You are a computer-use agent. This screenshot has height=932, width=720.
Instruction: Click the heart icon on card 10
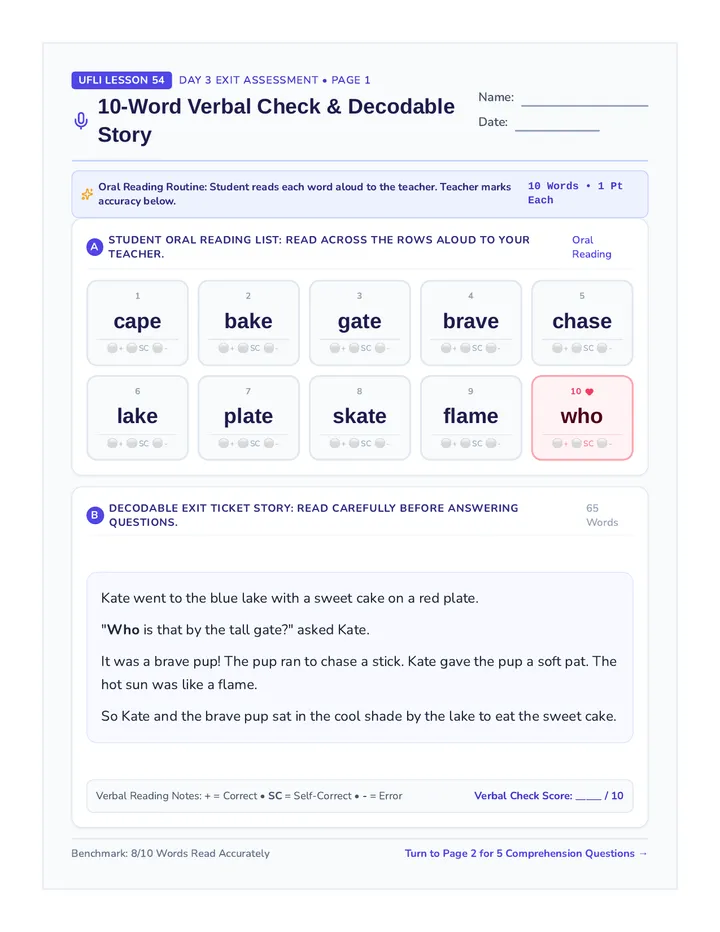[589, 392]
